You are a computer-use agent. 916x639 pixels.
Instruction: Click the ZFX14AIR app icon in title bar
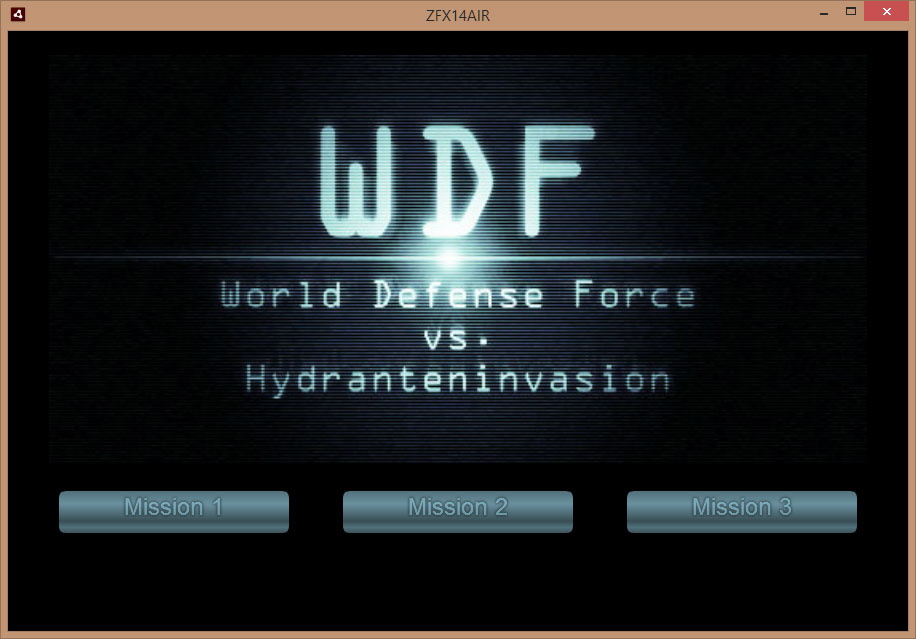coord(17,14)
